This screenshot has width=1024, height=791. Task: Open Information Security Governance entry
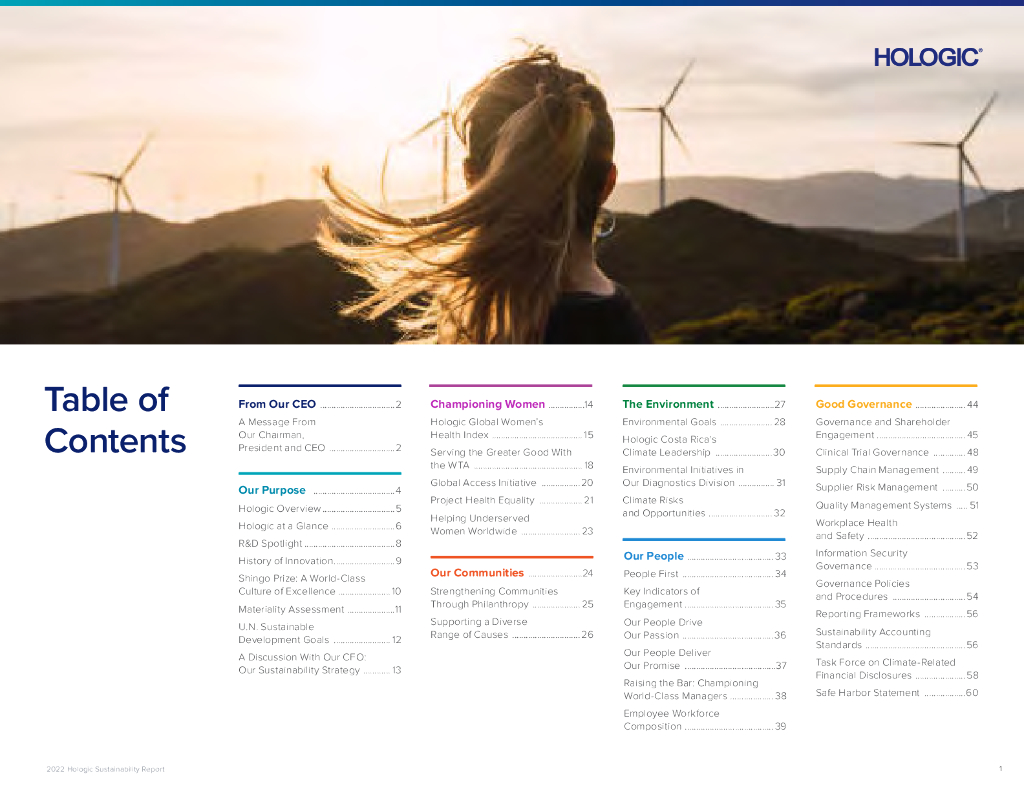coord(897,560)
